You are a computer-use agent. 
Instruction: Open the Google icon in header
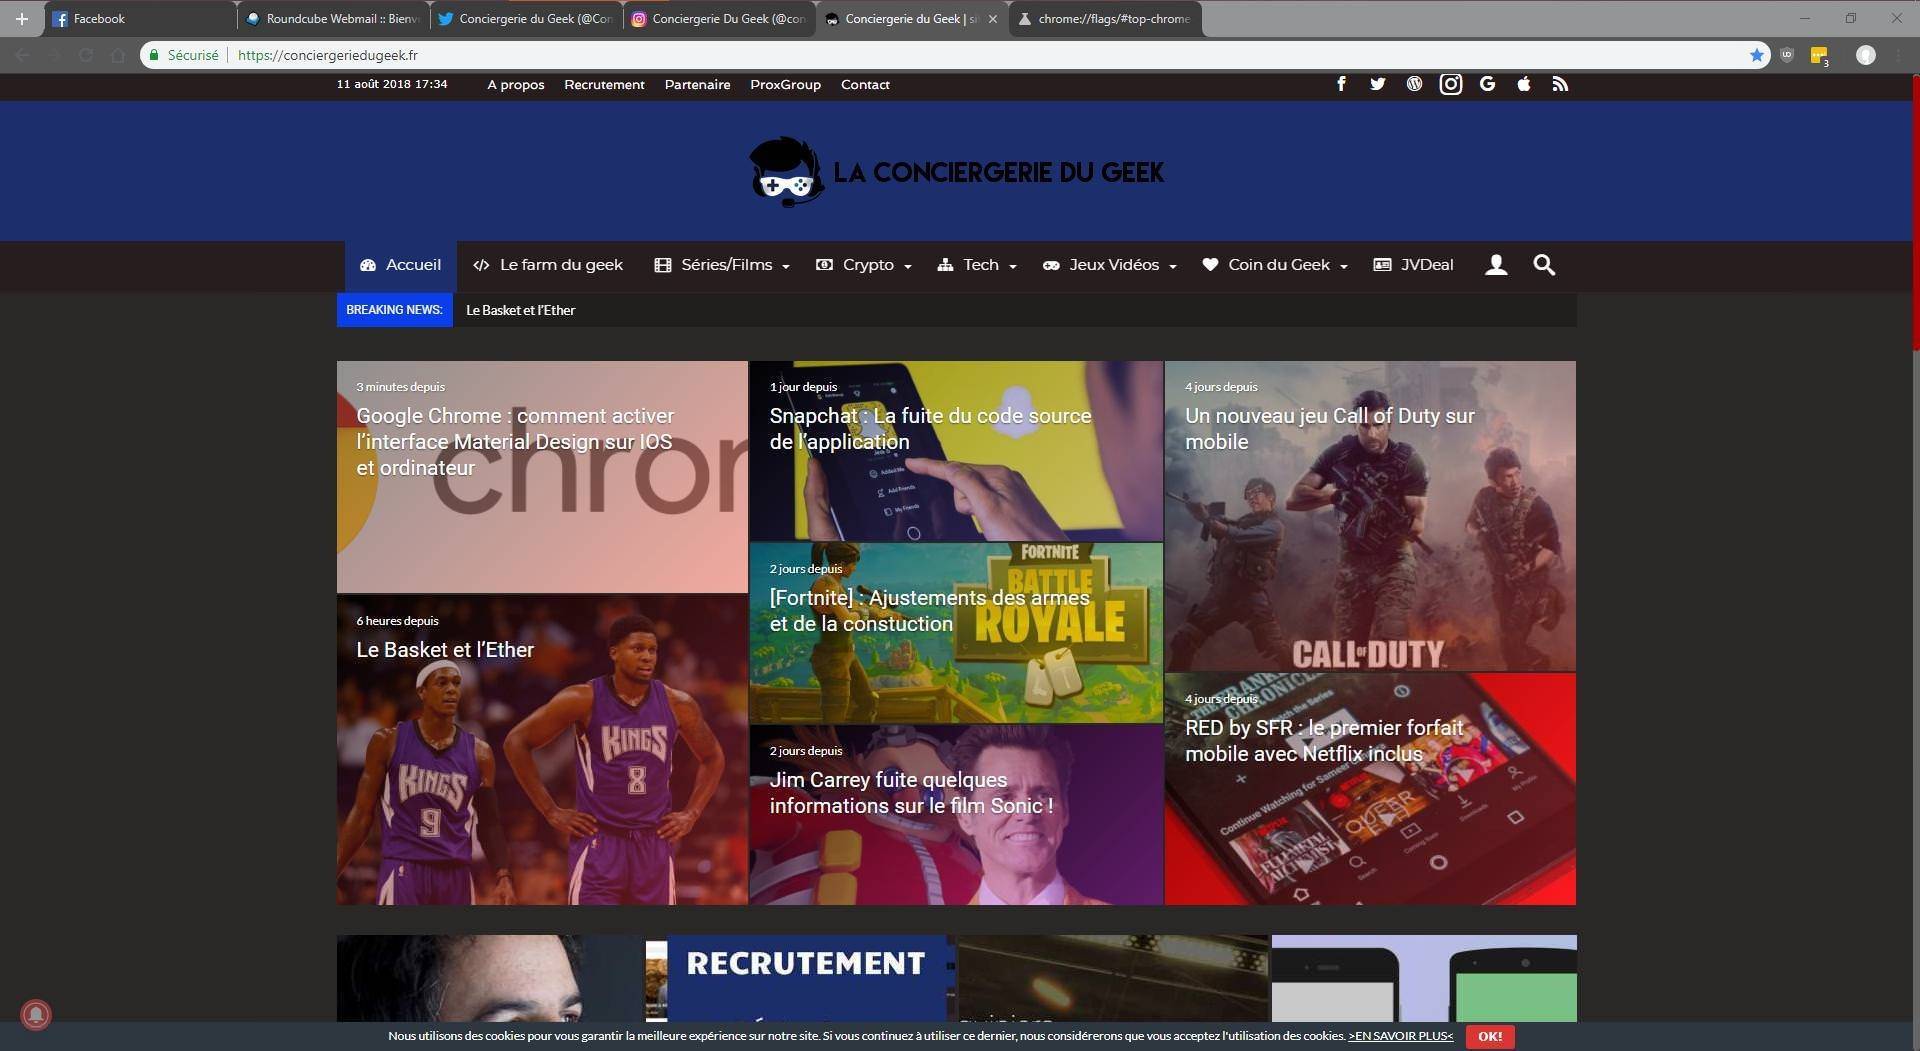1487,84
